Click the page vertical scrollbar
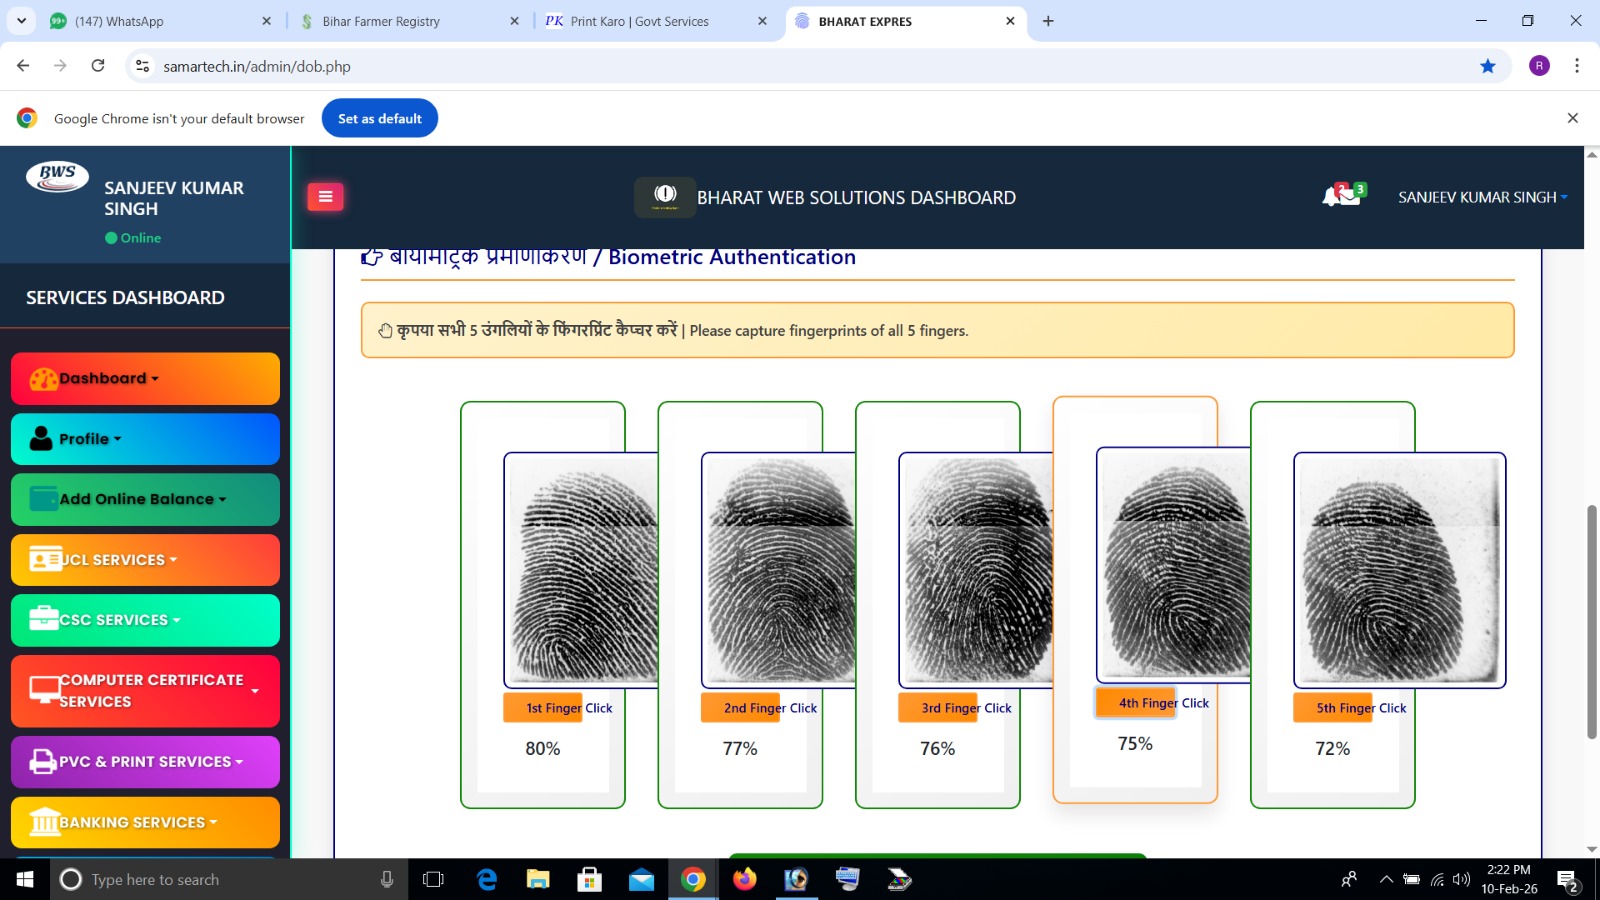The image size is (1600, 900). pos(1591,620)
